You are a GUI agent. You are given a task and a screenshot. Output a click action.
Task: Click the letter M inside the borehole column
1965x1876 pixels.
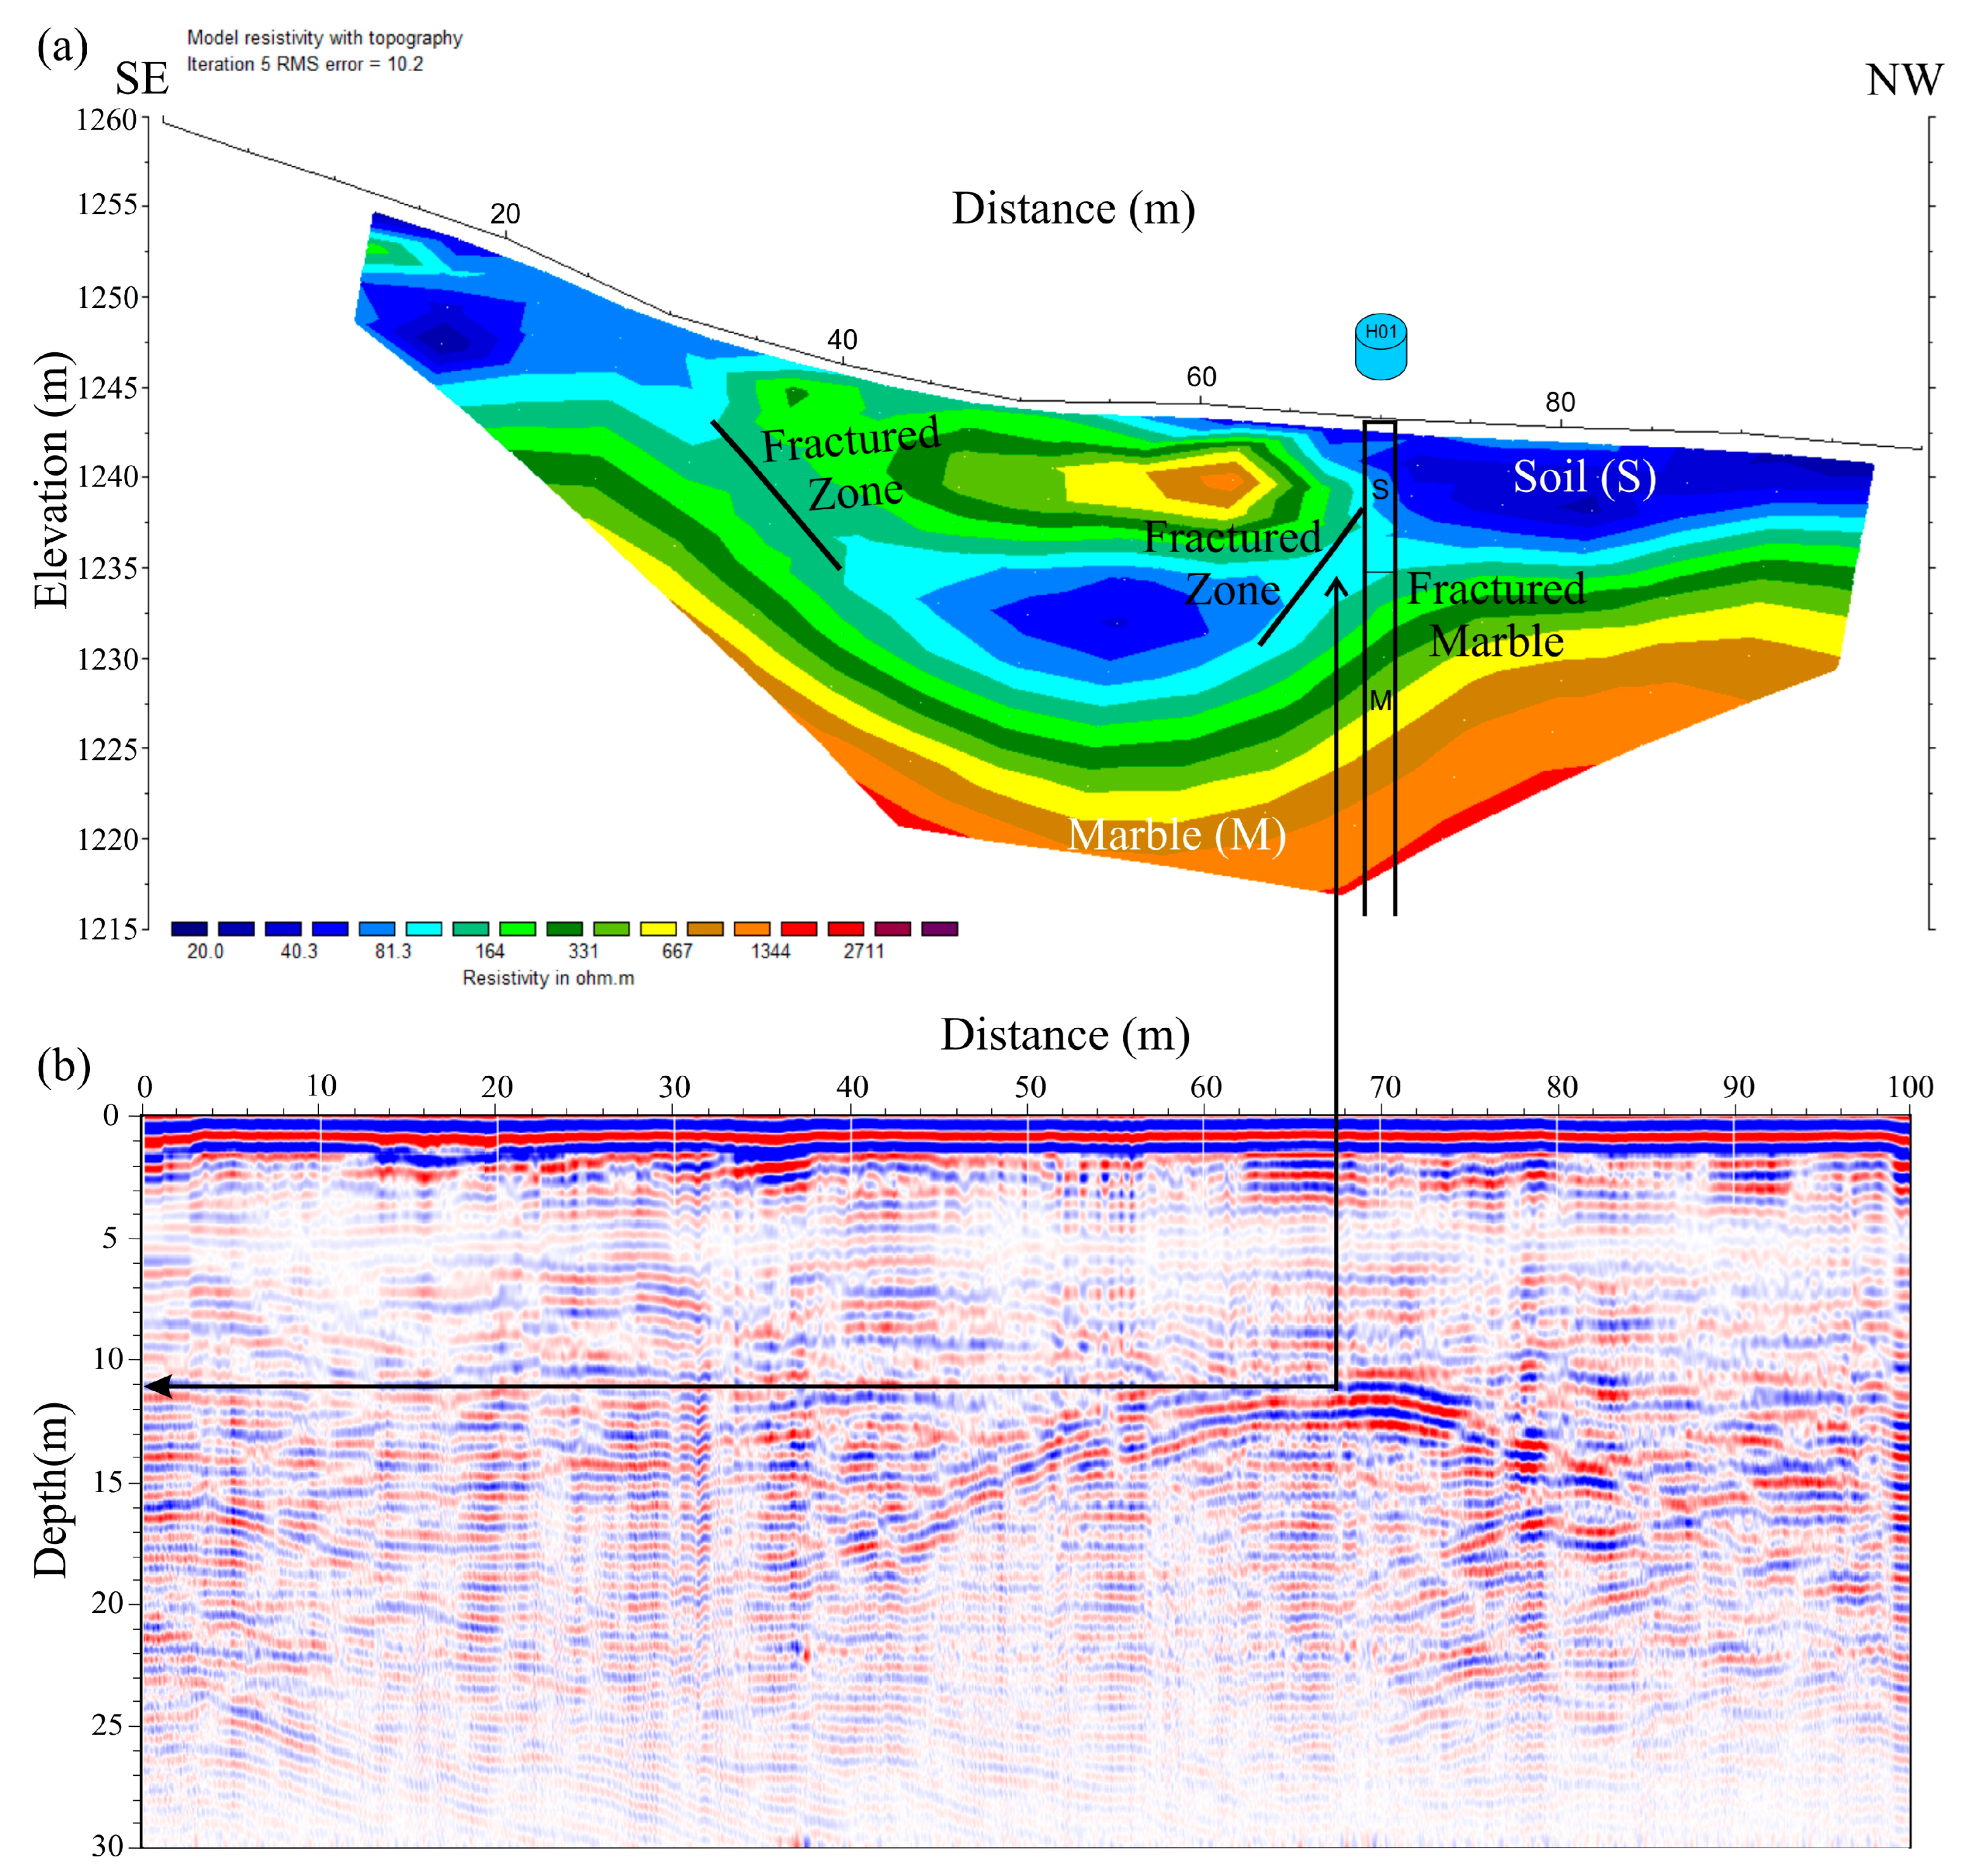[1380, 701]
